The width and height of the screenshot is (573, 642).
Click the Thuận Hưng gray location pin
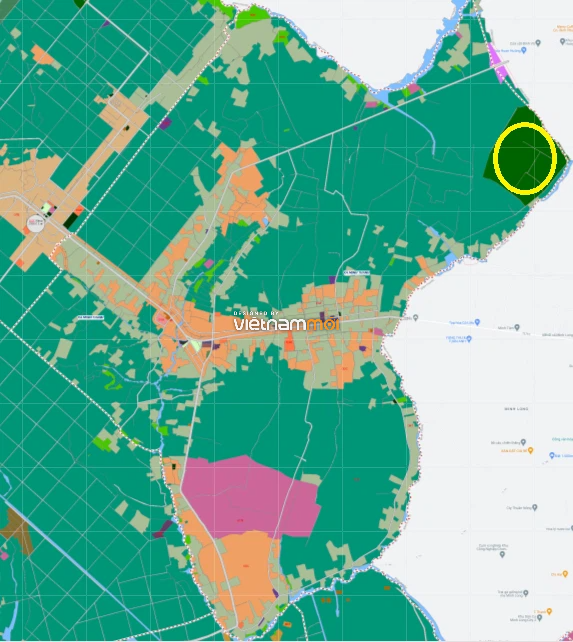534,507
